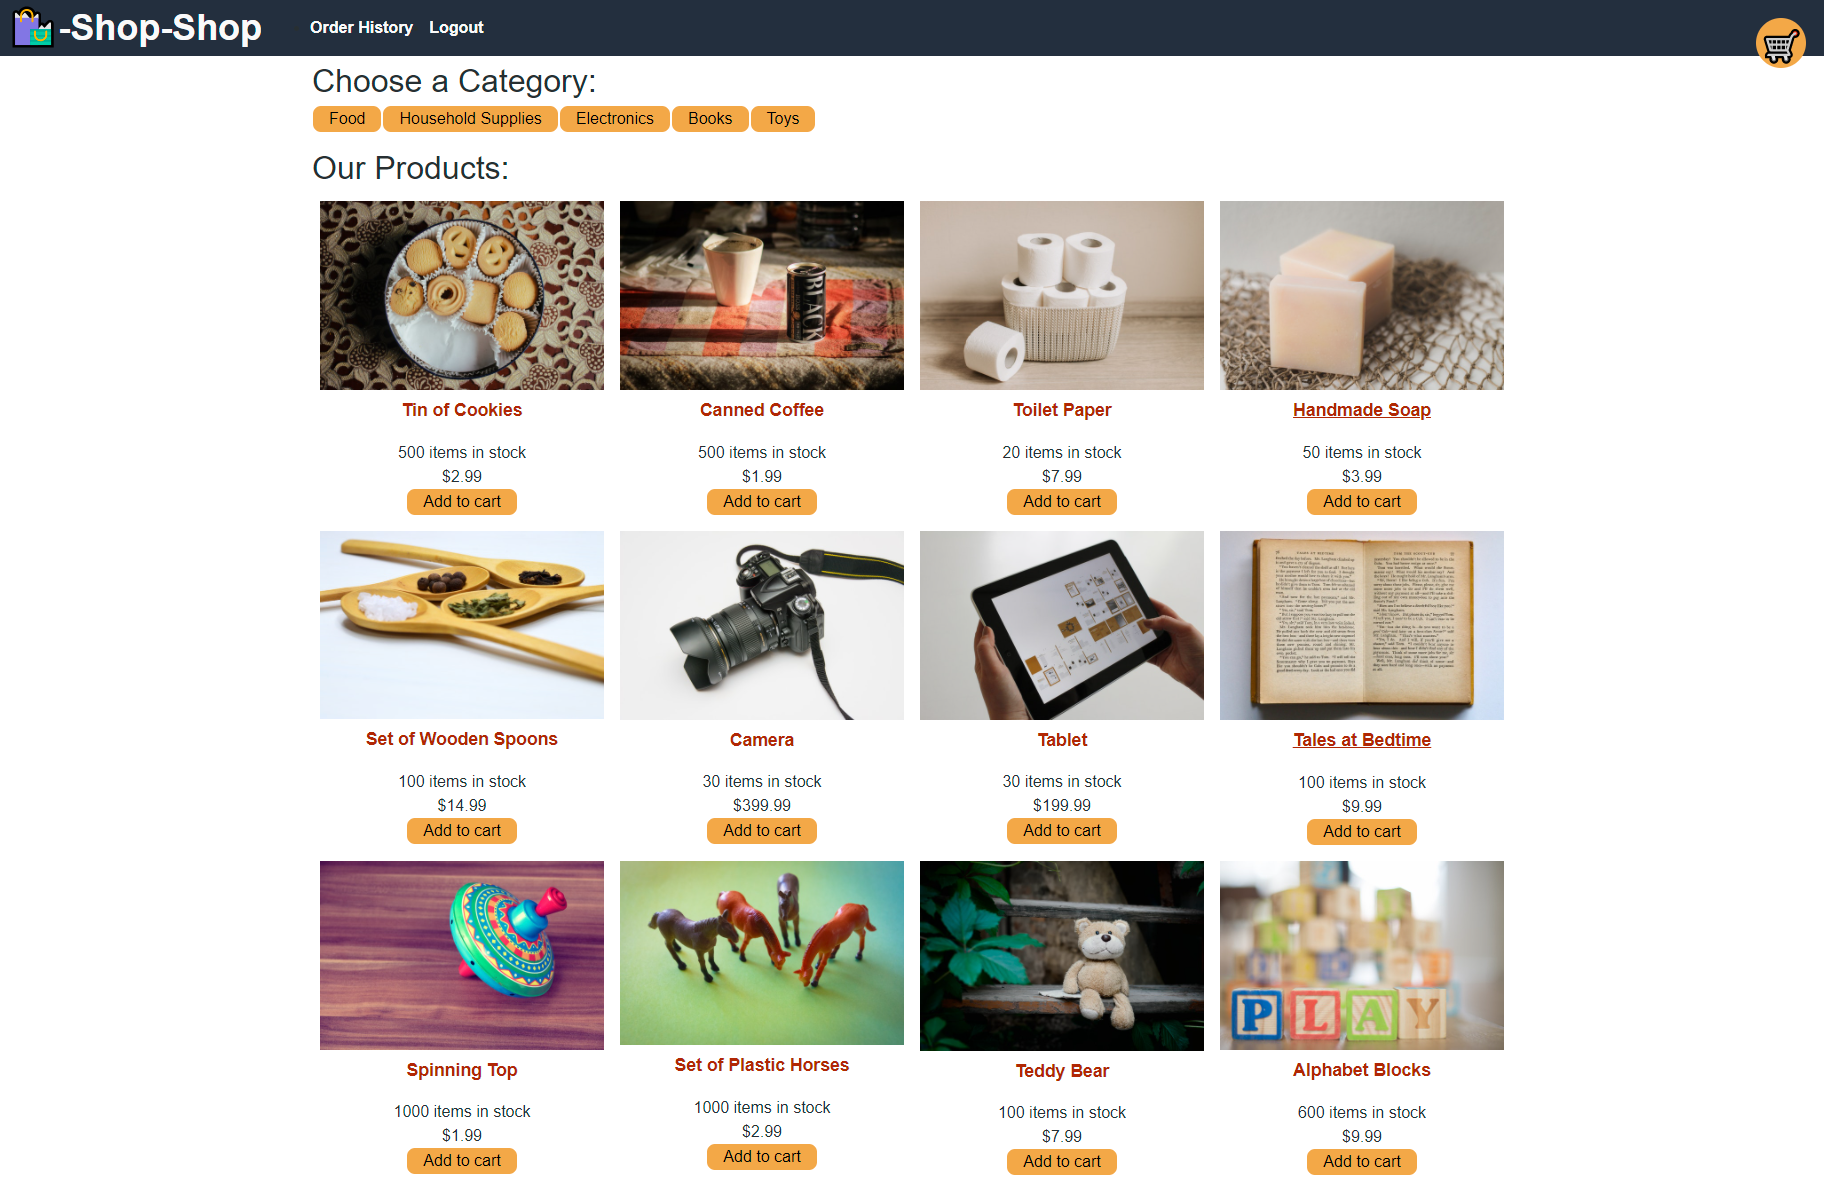1824x1199 pixels.
Task: Open Set of Wooden Spoons title
Action: (x=462, y=739)
